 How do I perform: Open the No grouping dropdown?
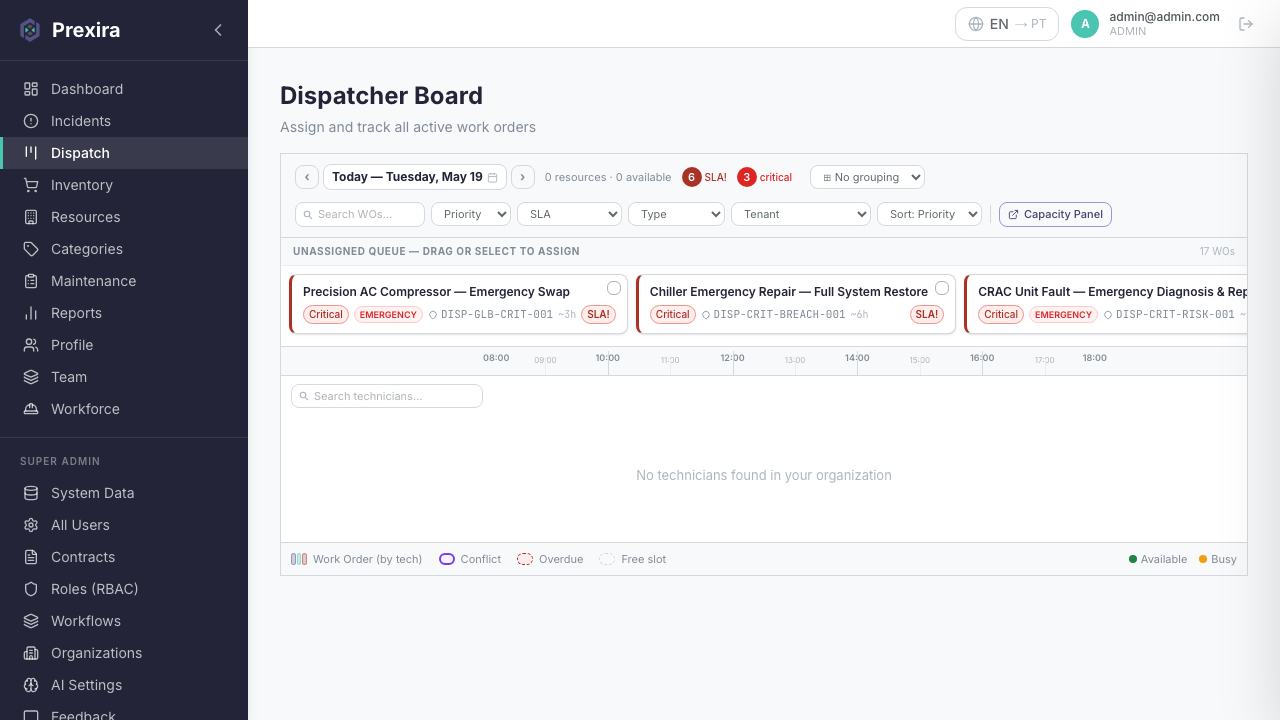867,177
